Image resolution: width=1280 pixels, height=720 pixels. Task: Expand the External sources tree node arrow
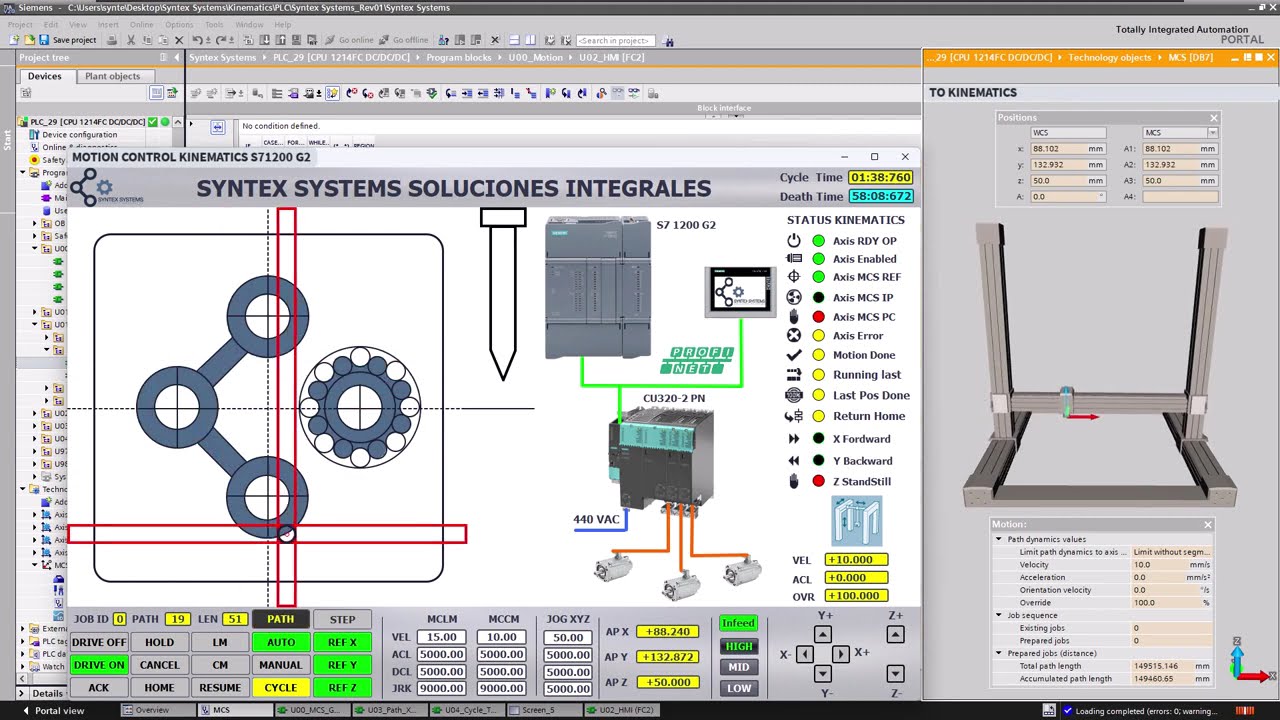22,629
